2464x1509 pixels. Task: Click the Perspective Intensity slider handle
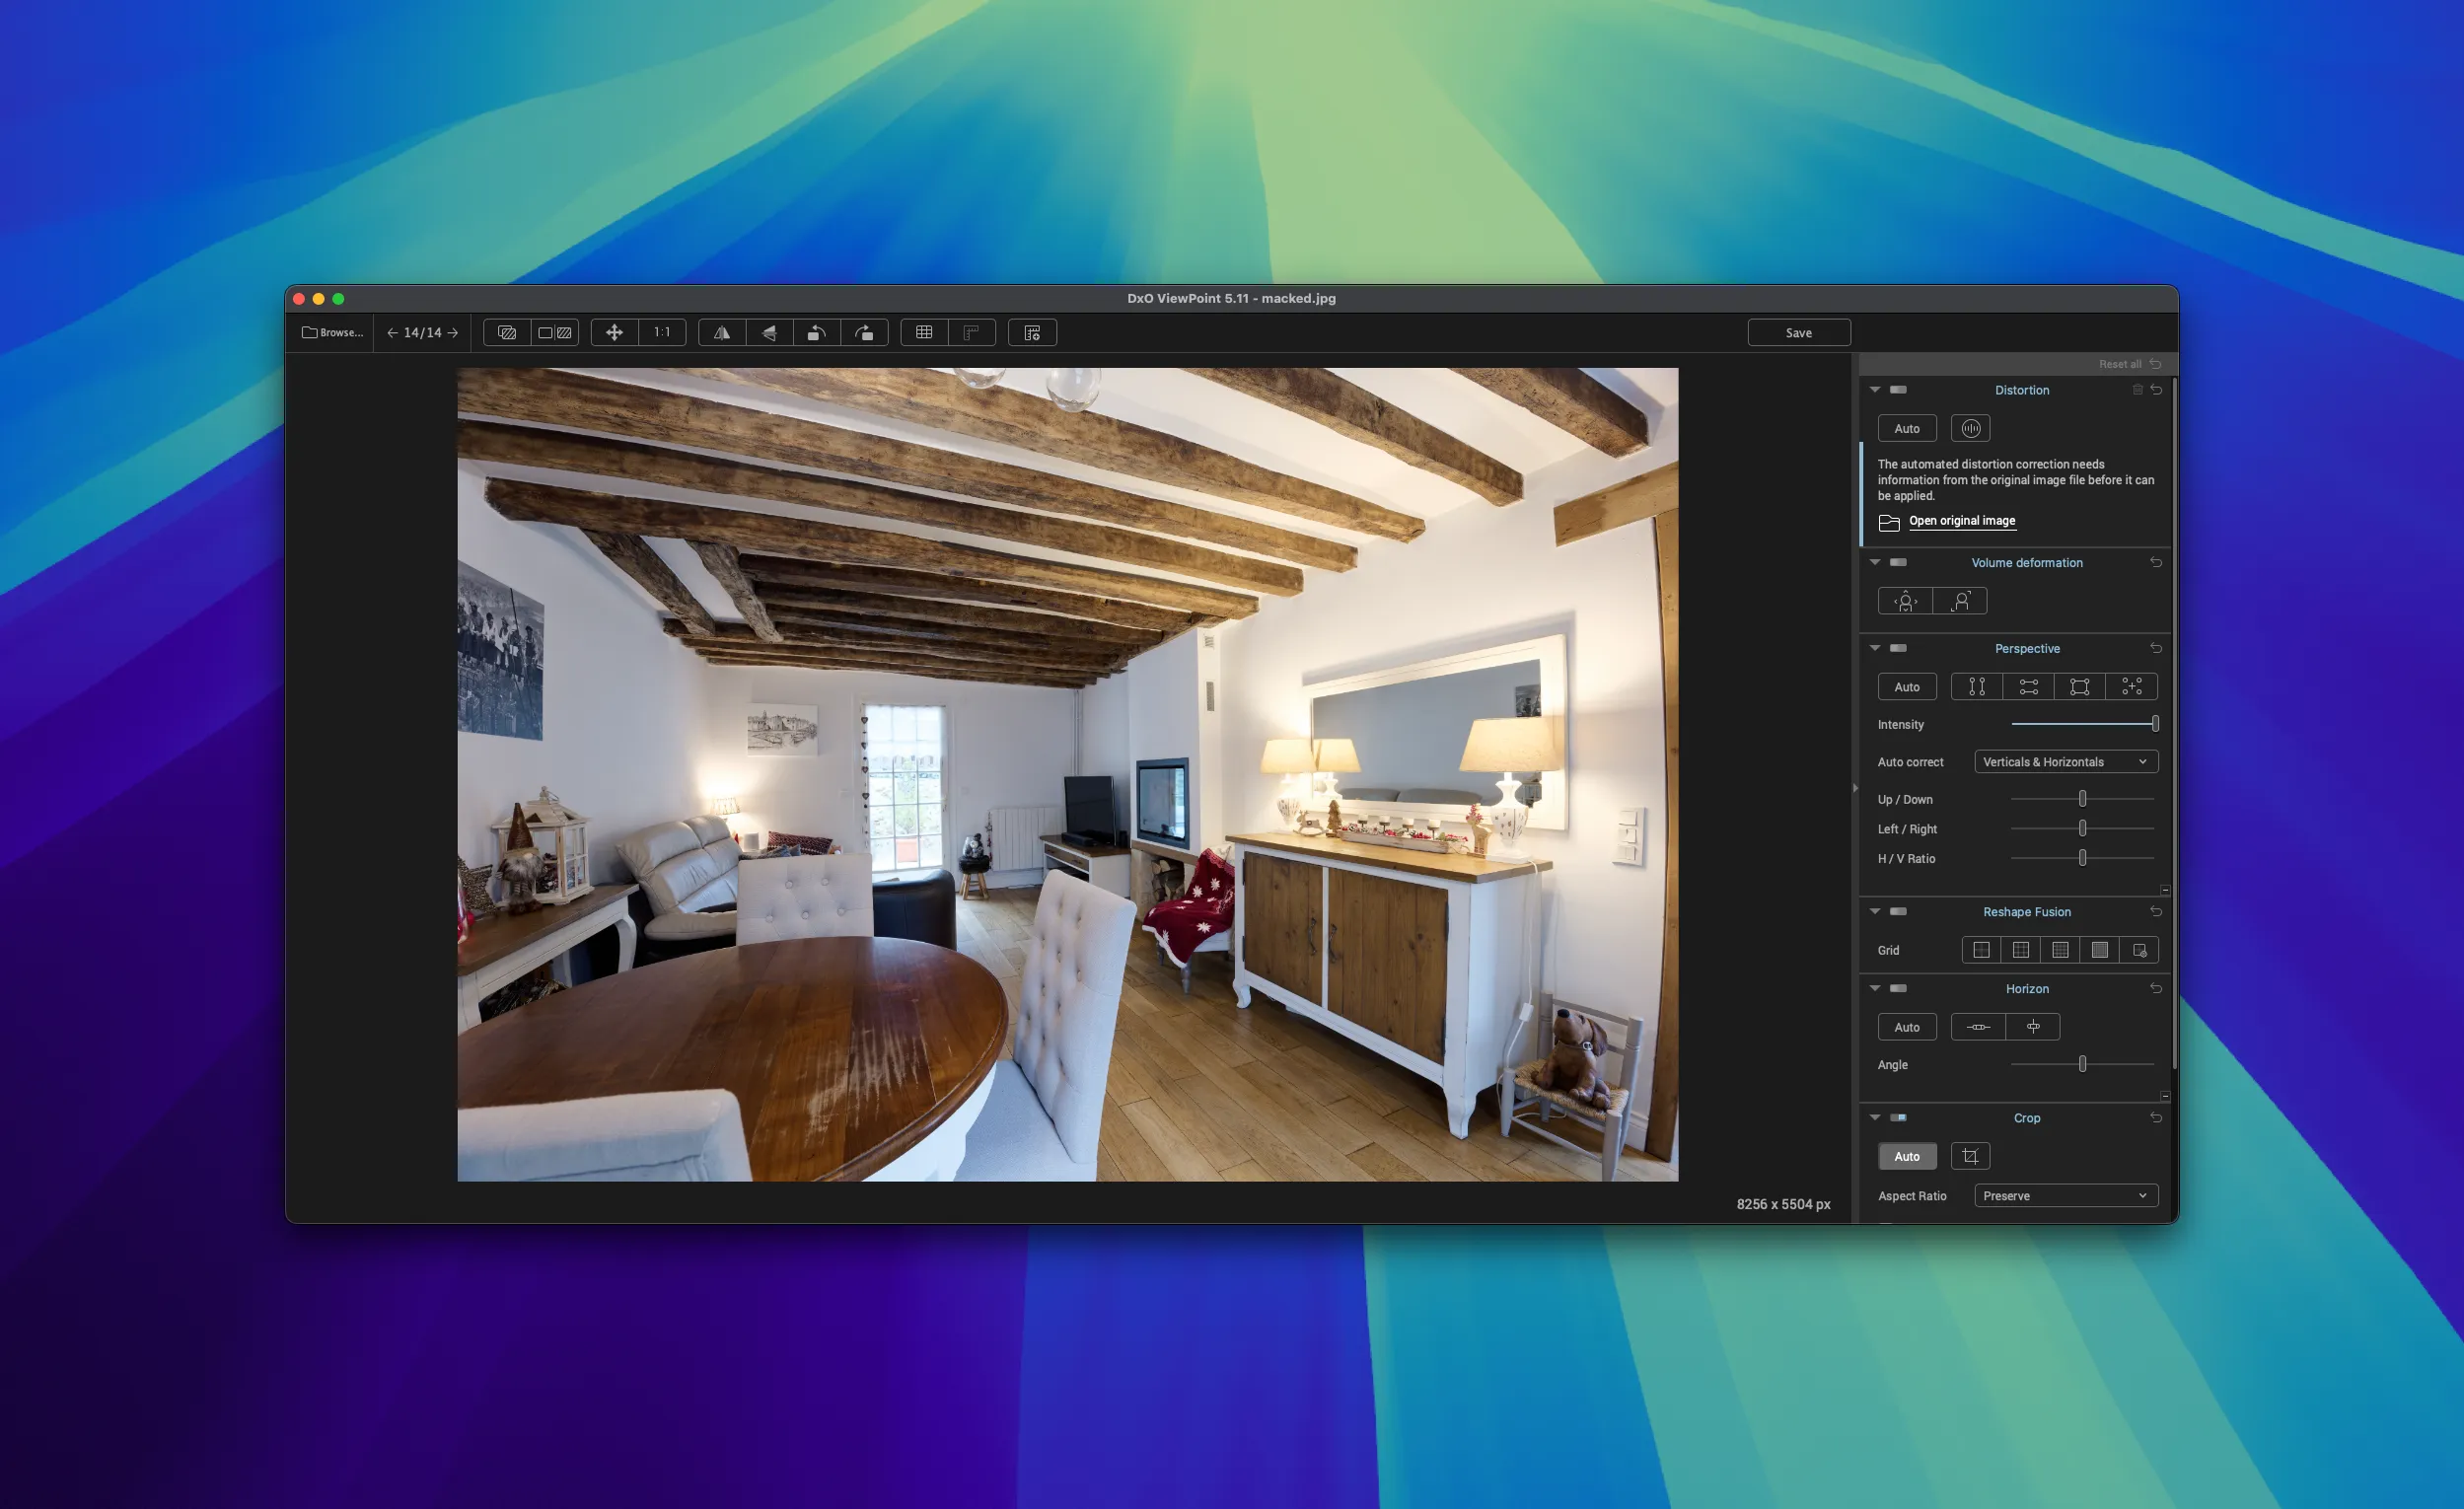pos(2155,724)
